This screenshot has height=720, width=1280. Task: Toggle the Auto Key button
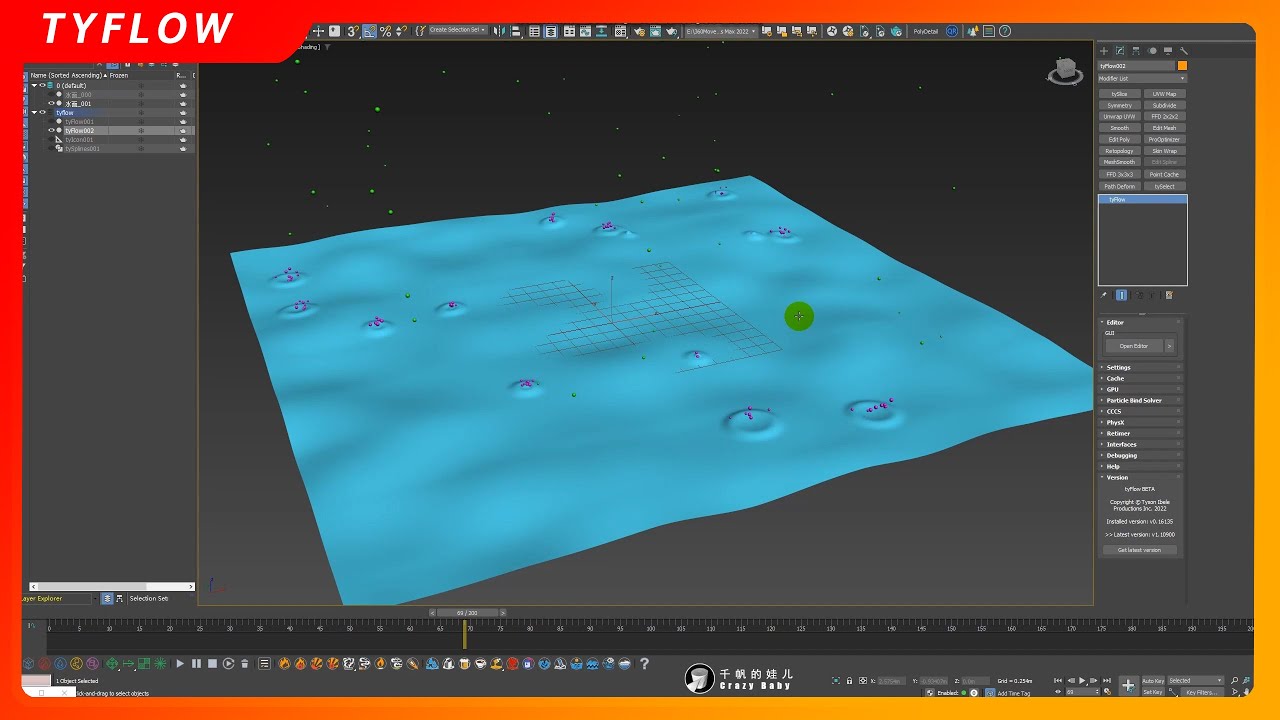pos(1153,681)
